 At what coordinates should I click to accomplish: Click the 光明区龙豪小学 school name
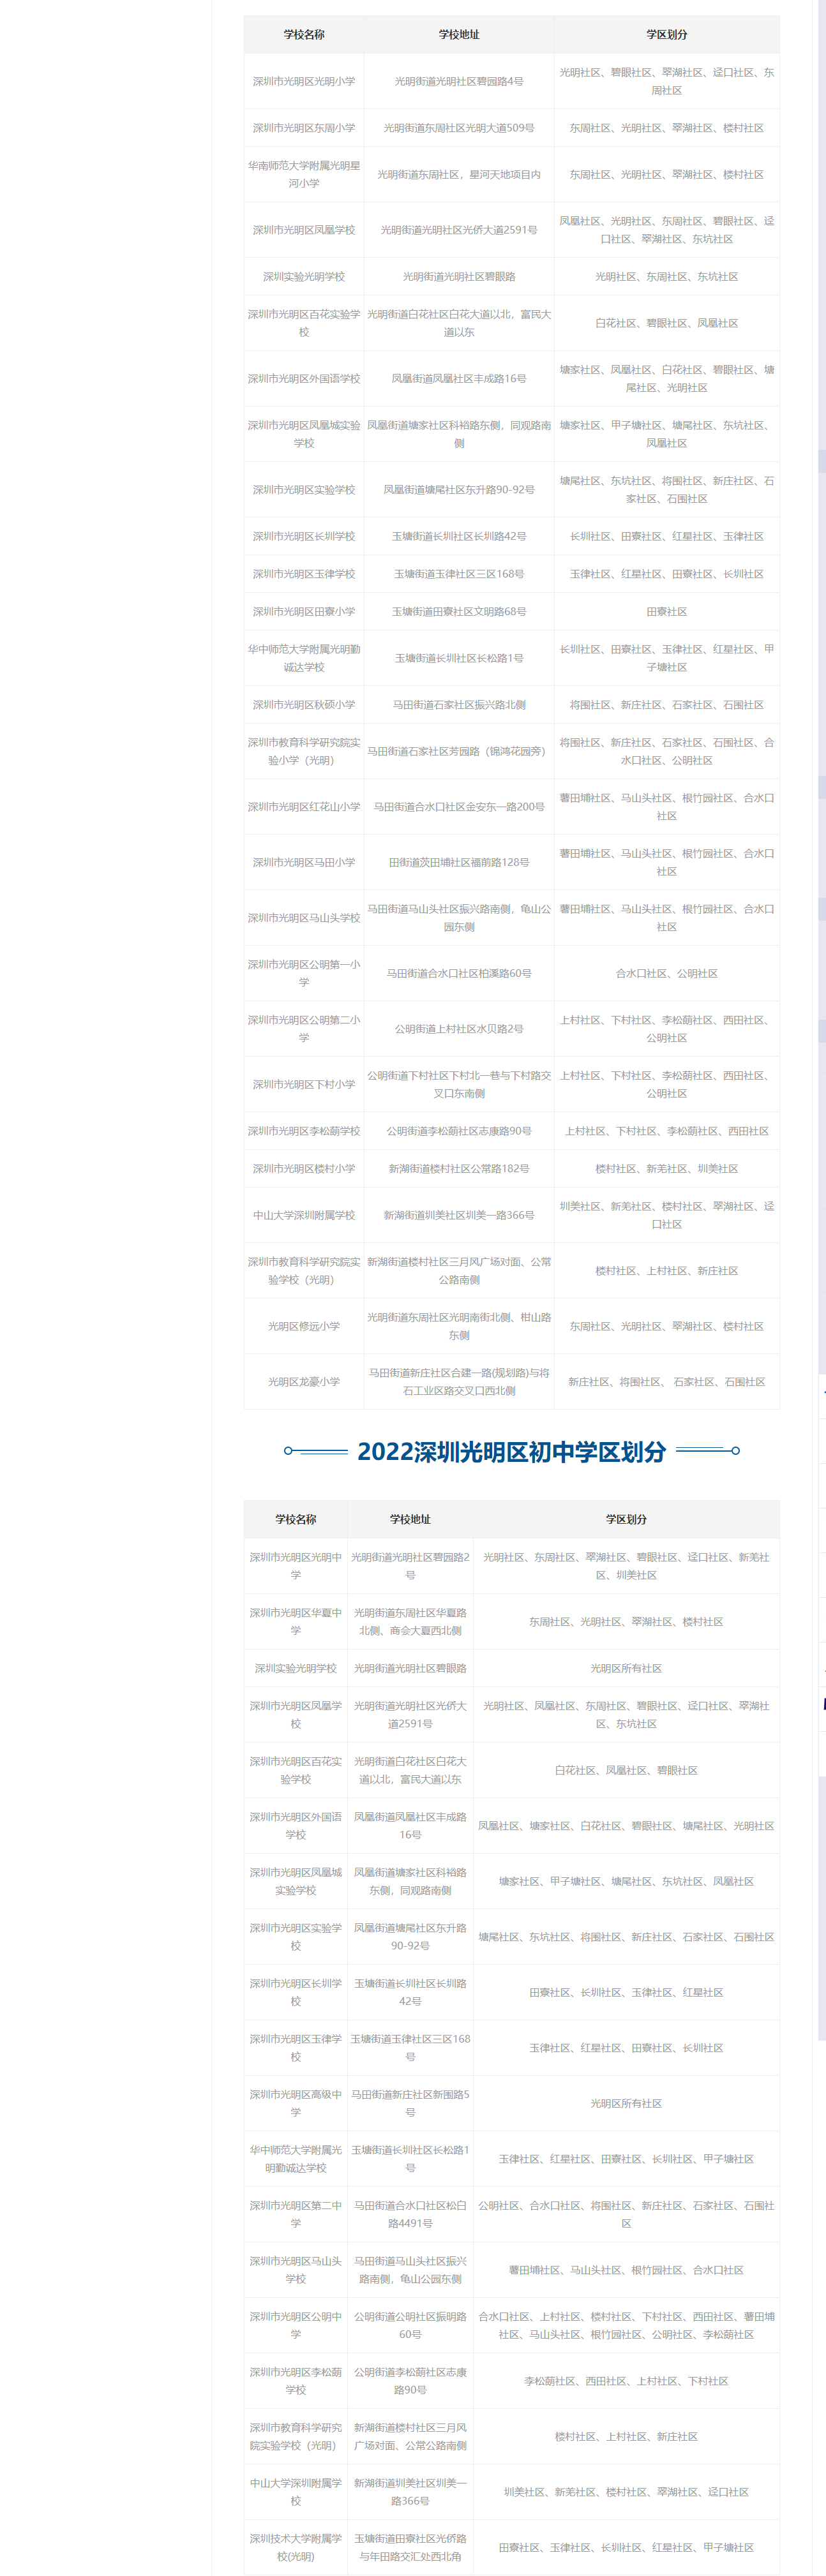click(x=304, y=1381)
